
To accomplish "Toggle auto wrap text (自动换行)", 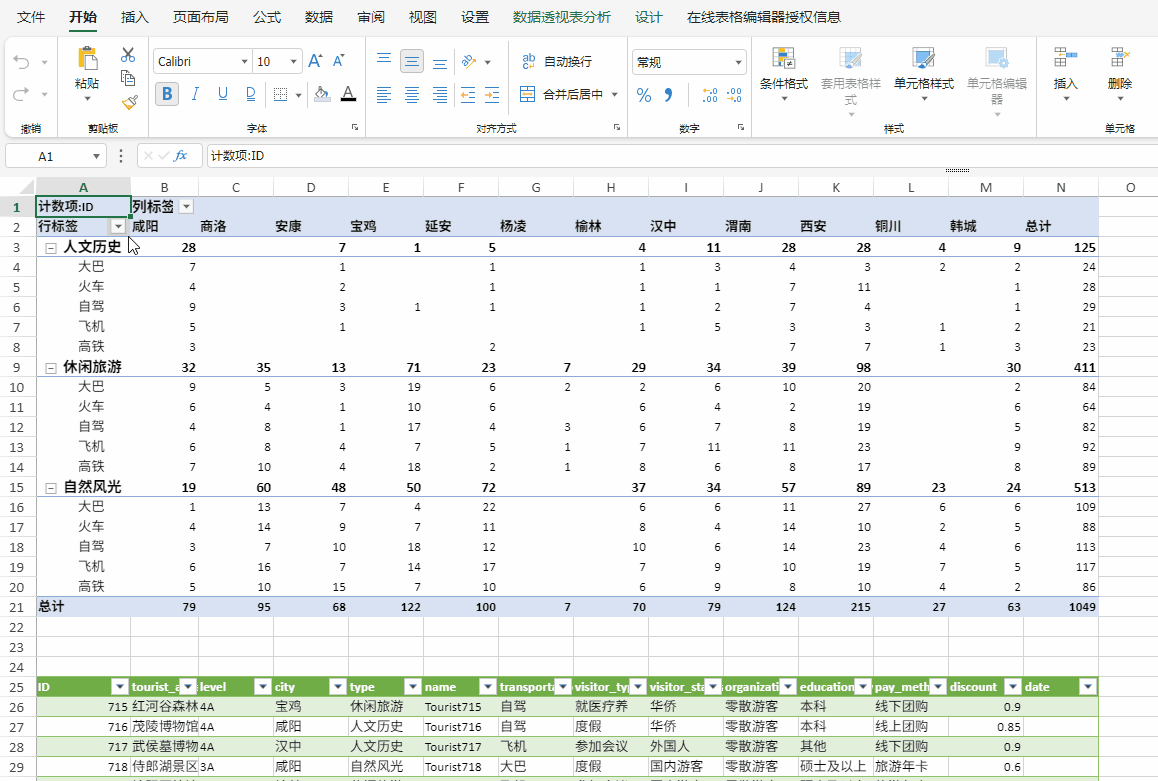I will pos(557,62).
